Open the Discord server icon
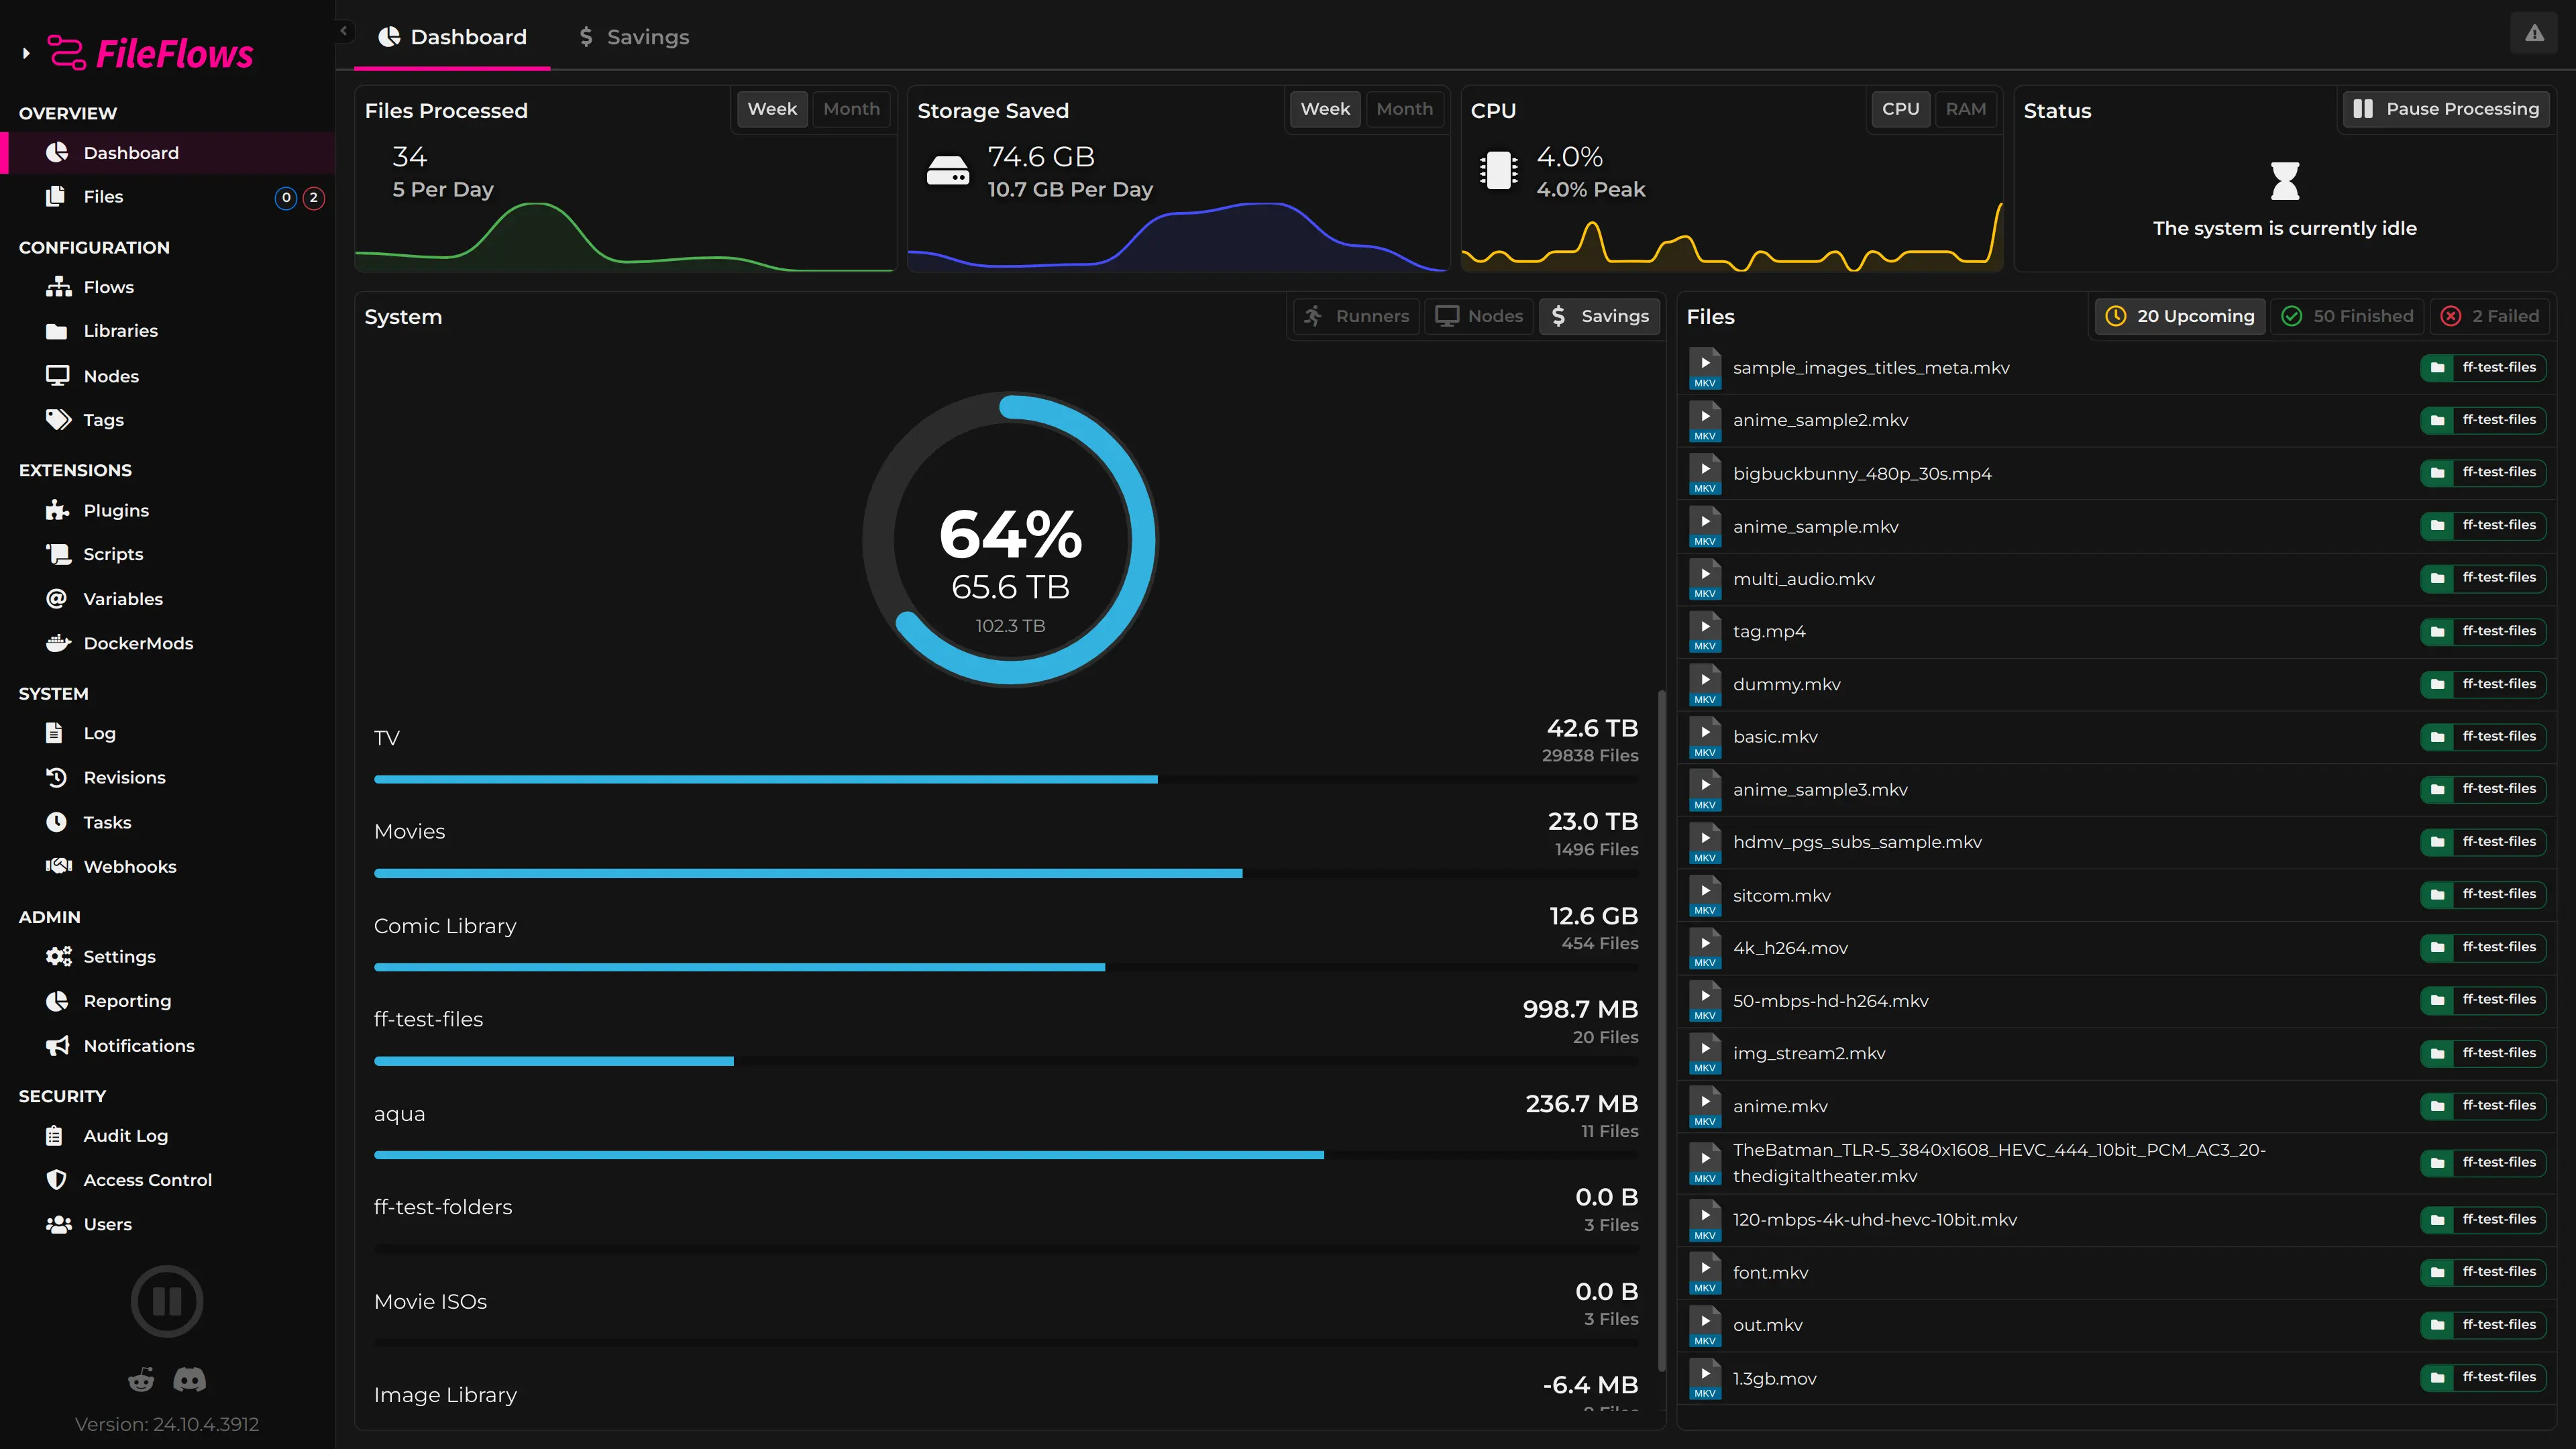Image resolution: width=2576 pixels, height=1449 pixels. (x=190, y=1380)
